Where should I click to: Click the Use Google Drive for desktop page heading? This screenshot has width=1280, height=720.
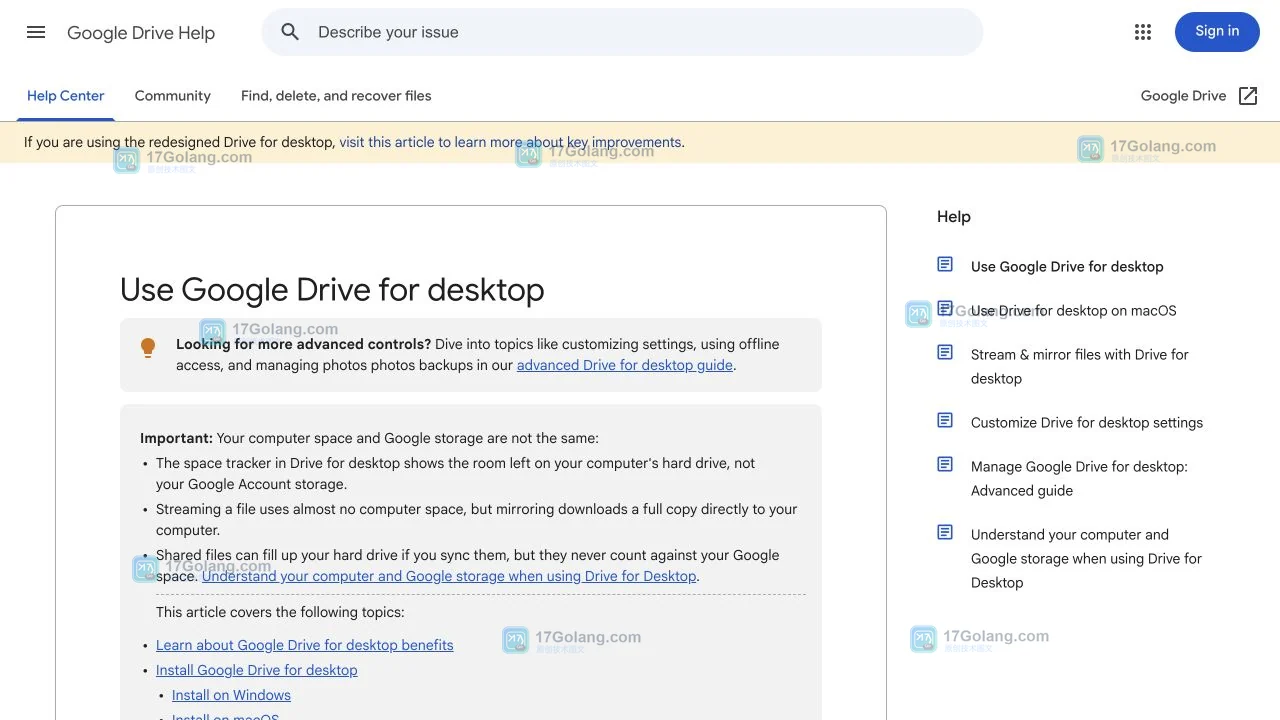(332, 290)
